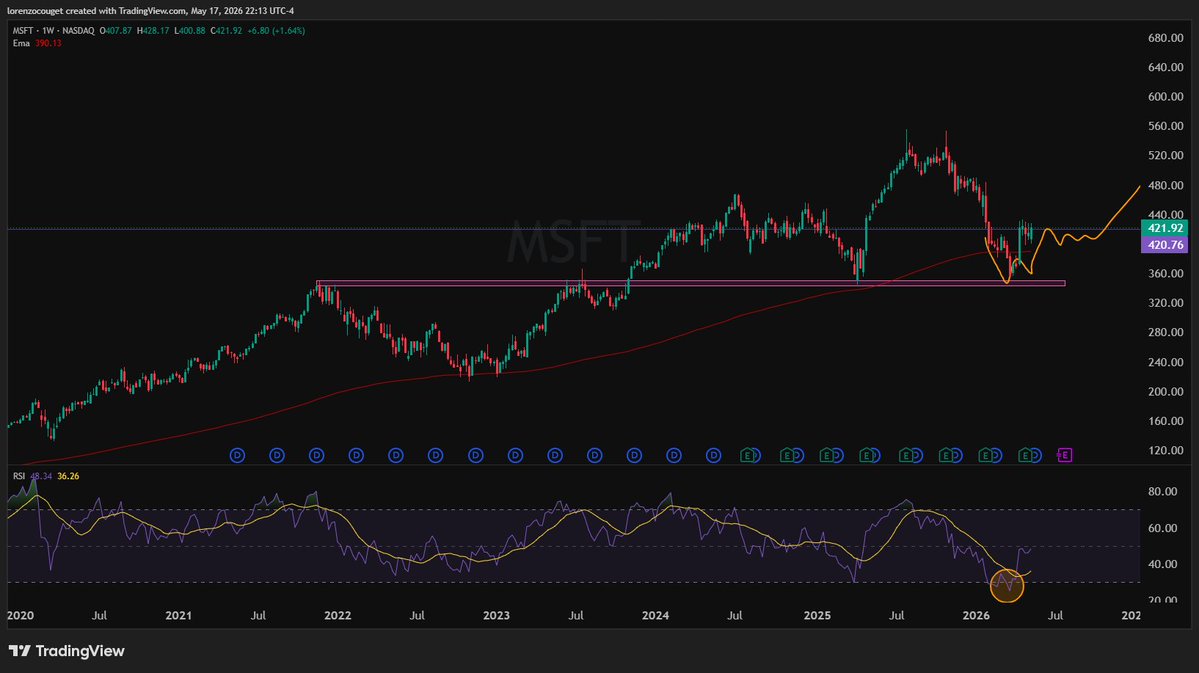
Task: Select the February 2024 dividend D marker
Action: point(674,455)
